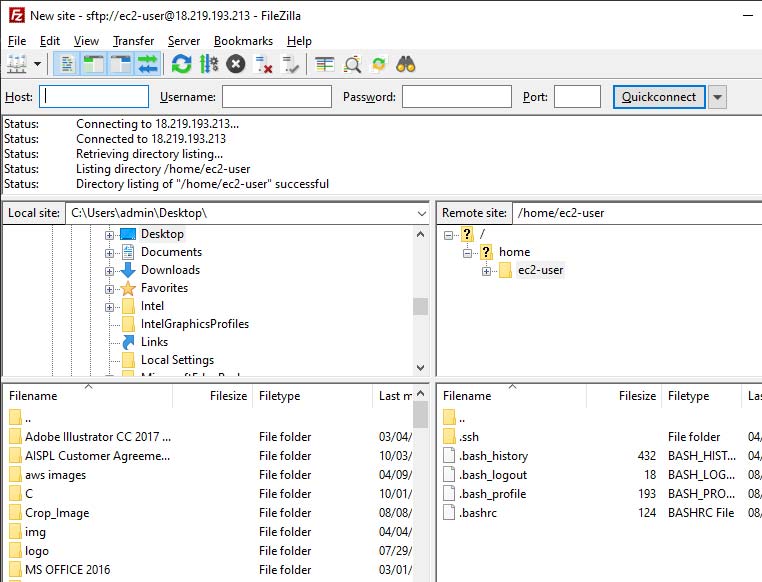This screenshot has width=762, height=582.
Task: Toggle message log display icon
Action: point(67,64)
